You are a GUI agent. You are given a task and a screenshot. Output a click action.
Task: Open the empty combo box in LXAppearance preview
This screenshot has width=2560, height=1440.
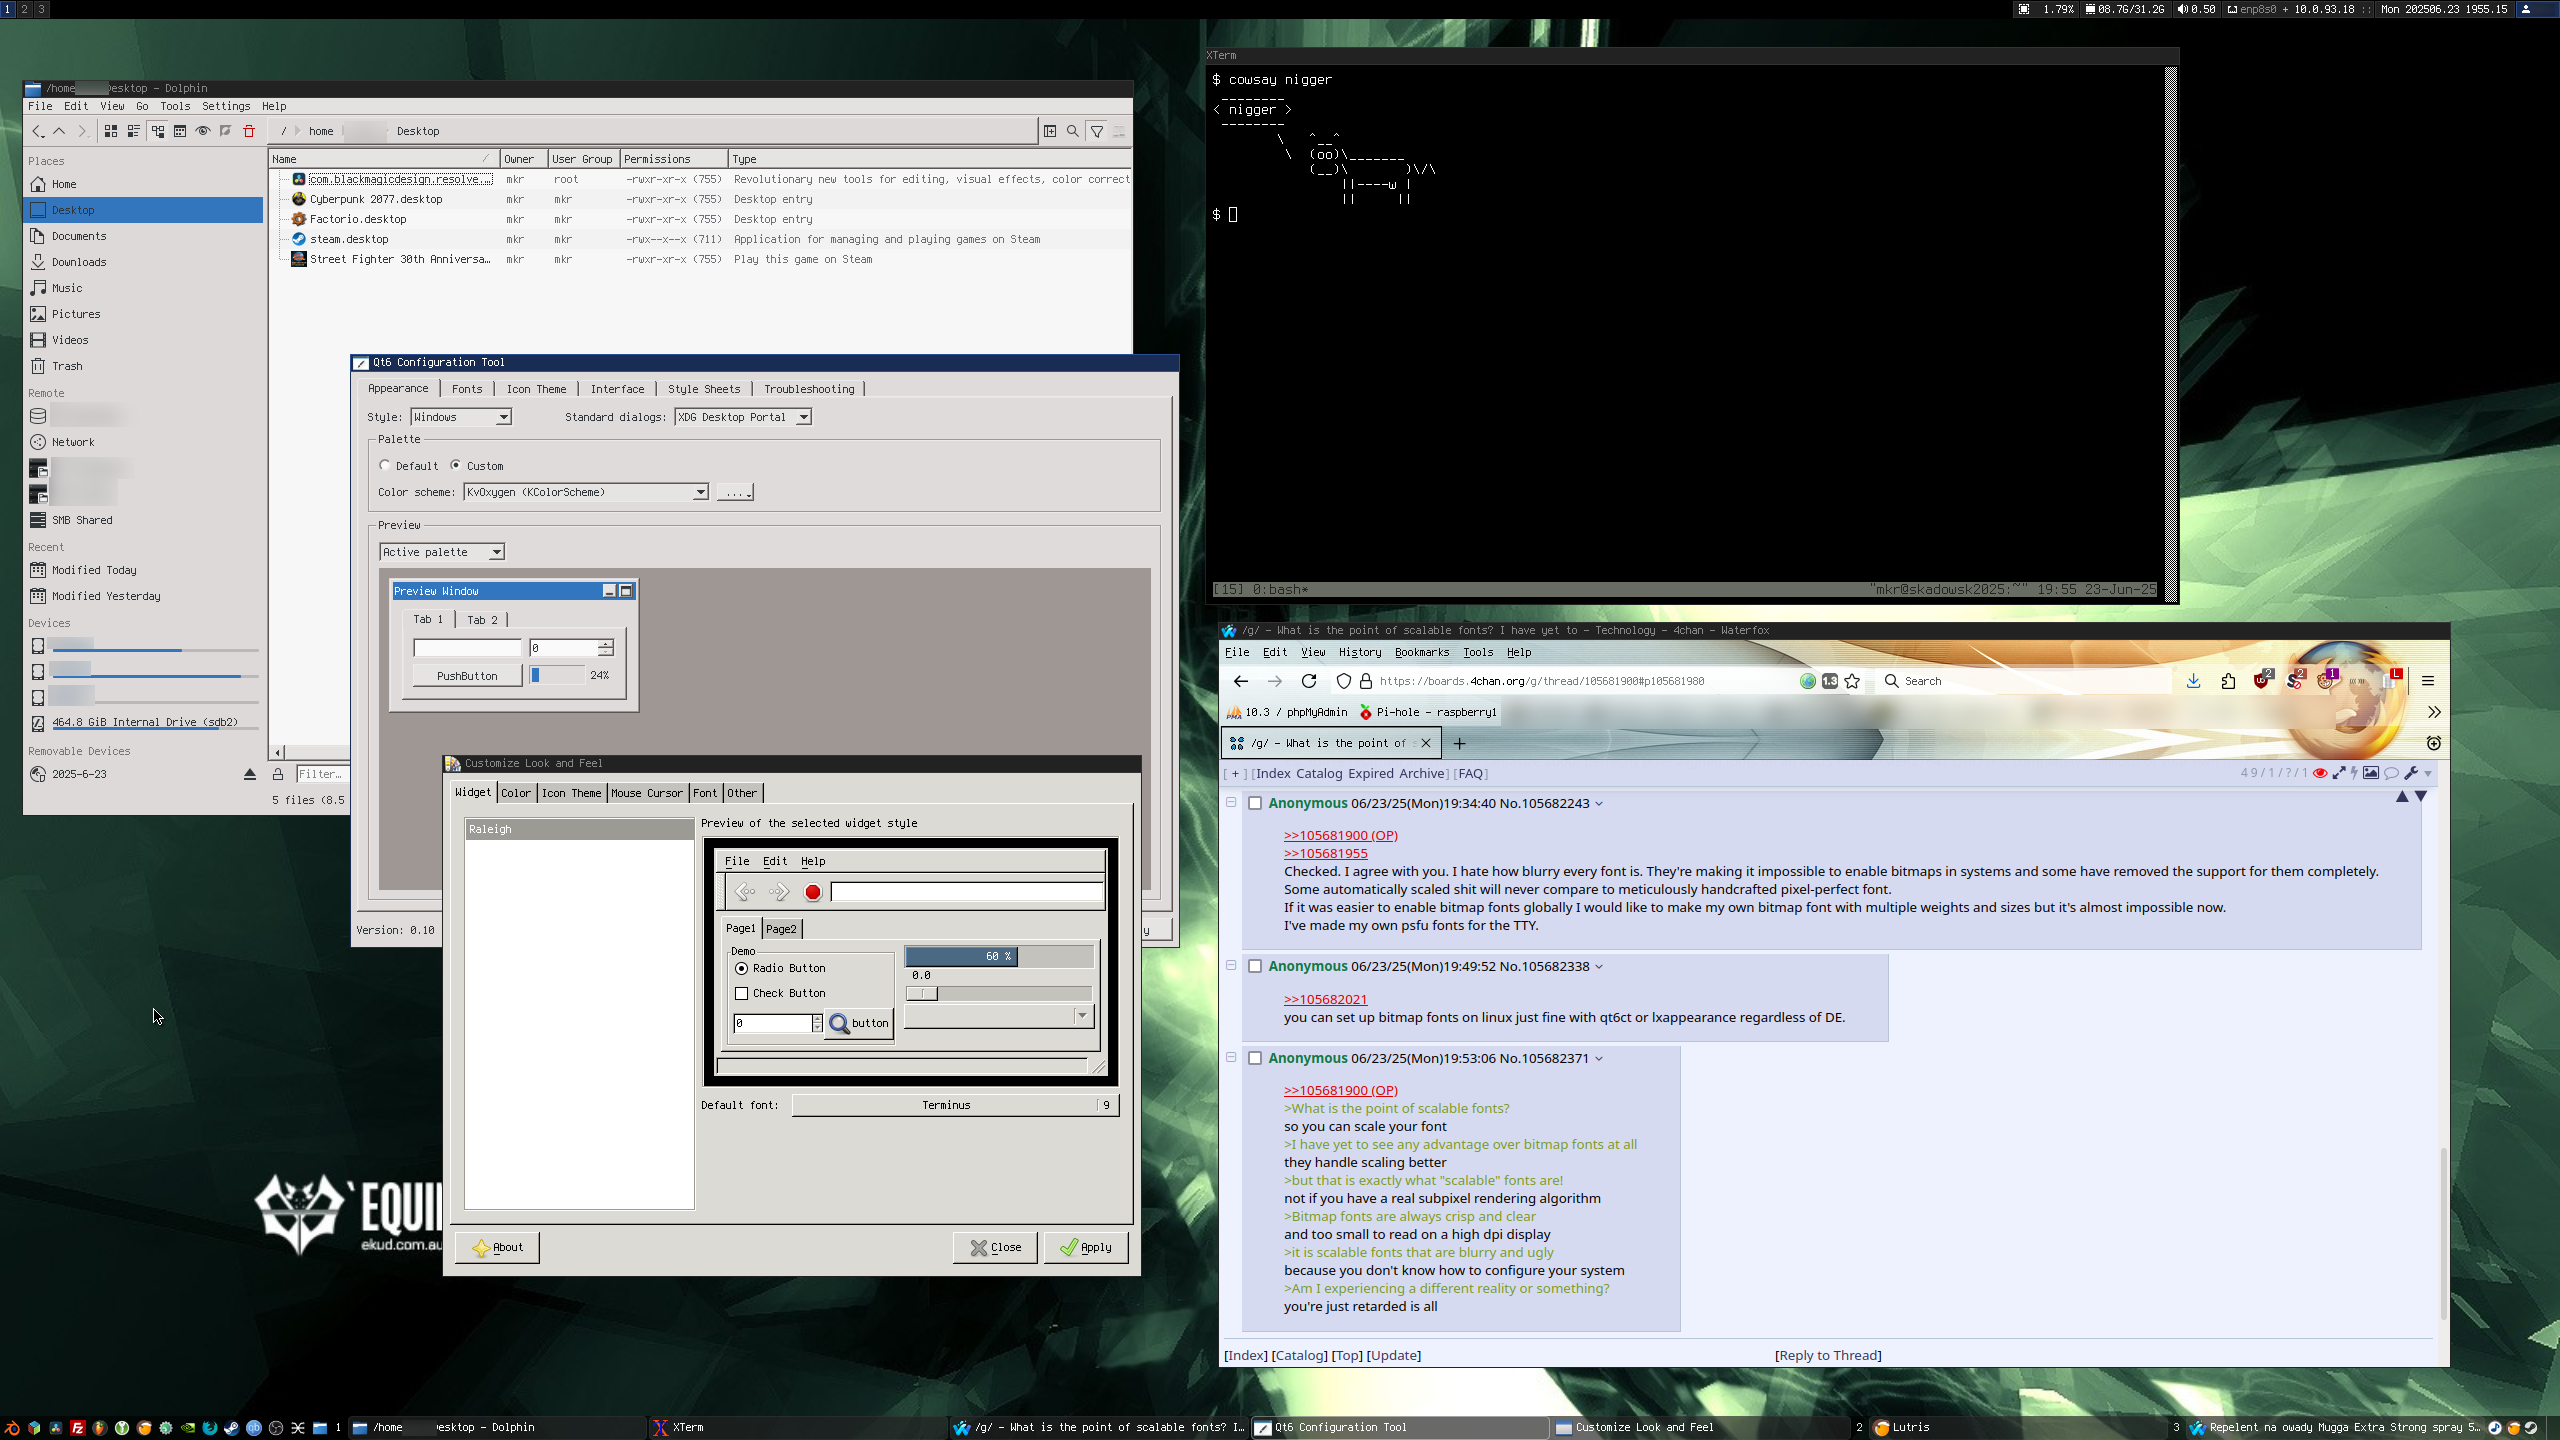click(998, 1016)
